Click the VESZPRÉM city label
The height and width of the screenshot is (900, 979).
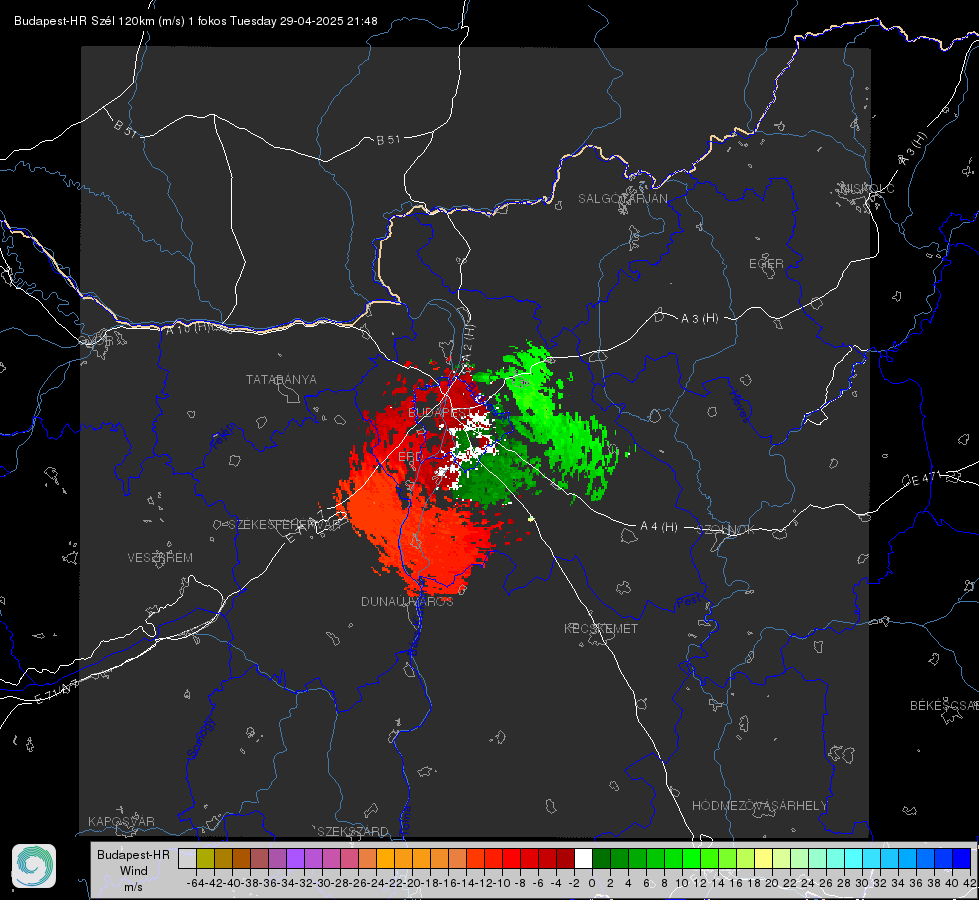point(160,558)
